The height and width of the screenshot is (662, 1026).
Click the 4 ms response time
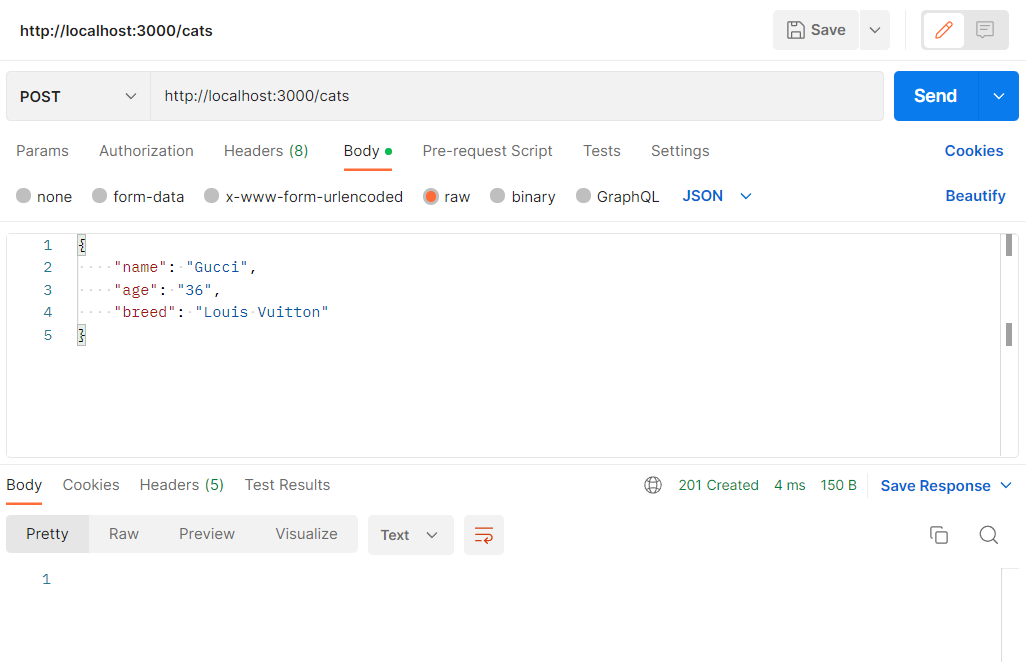pyautogui.click(x=790, y=485)
